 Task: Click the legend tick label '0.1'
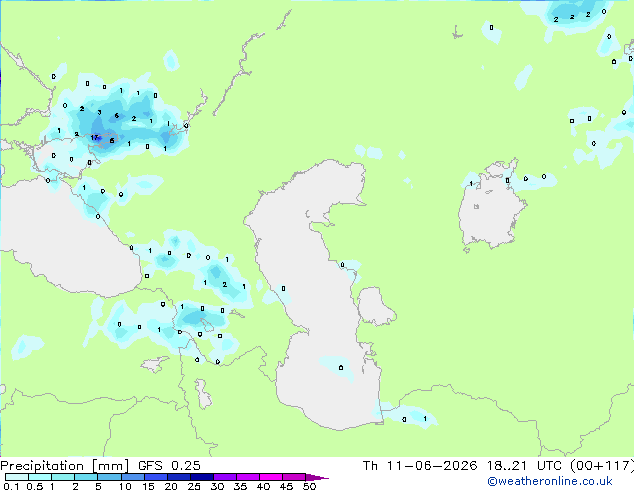click(11, 486)
